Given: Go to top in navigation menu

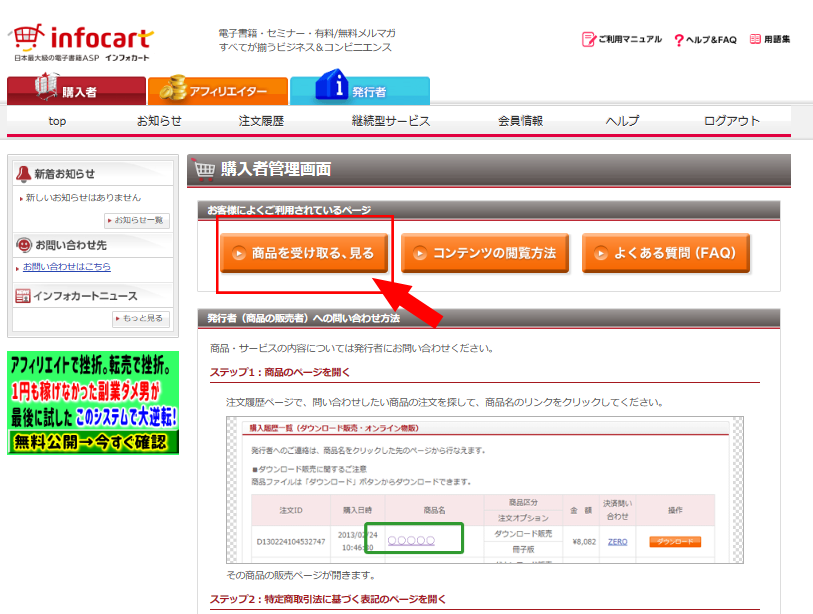Looking at the screenshot, I should 57,121.
